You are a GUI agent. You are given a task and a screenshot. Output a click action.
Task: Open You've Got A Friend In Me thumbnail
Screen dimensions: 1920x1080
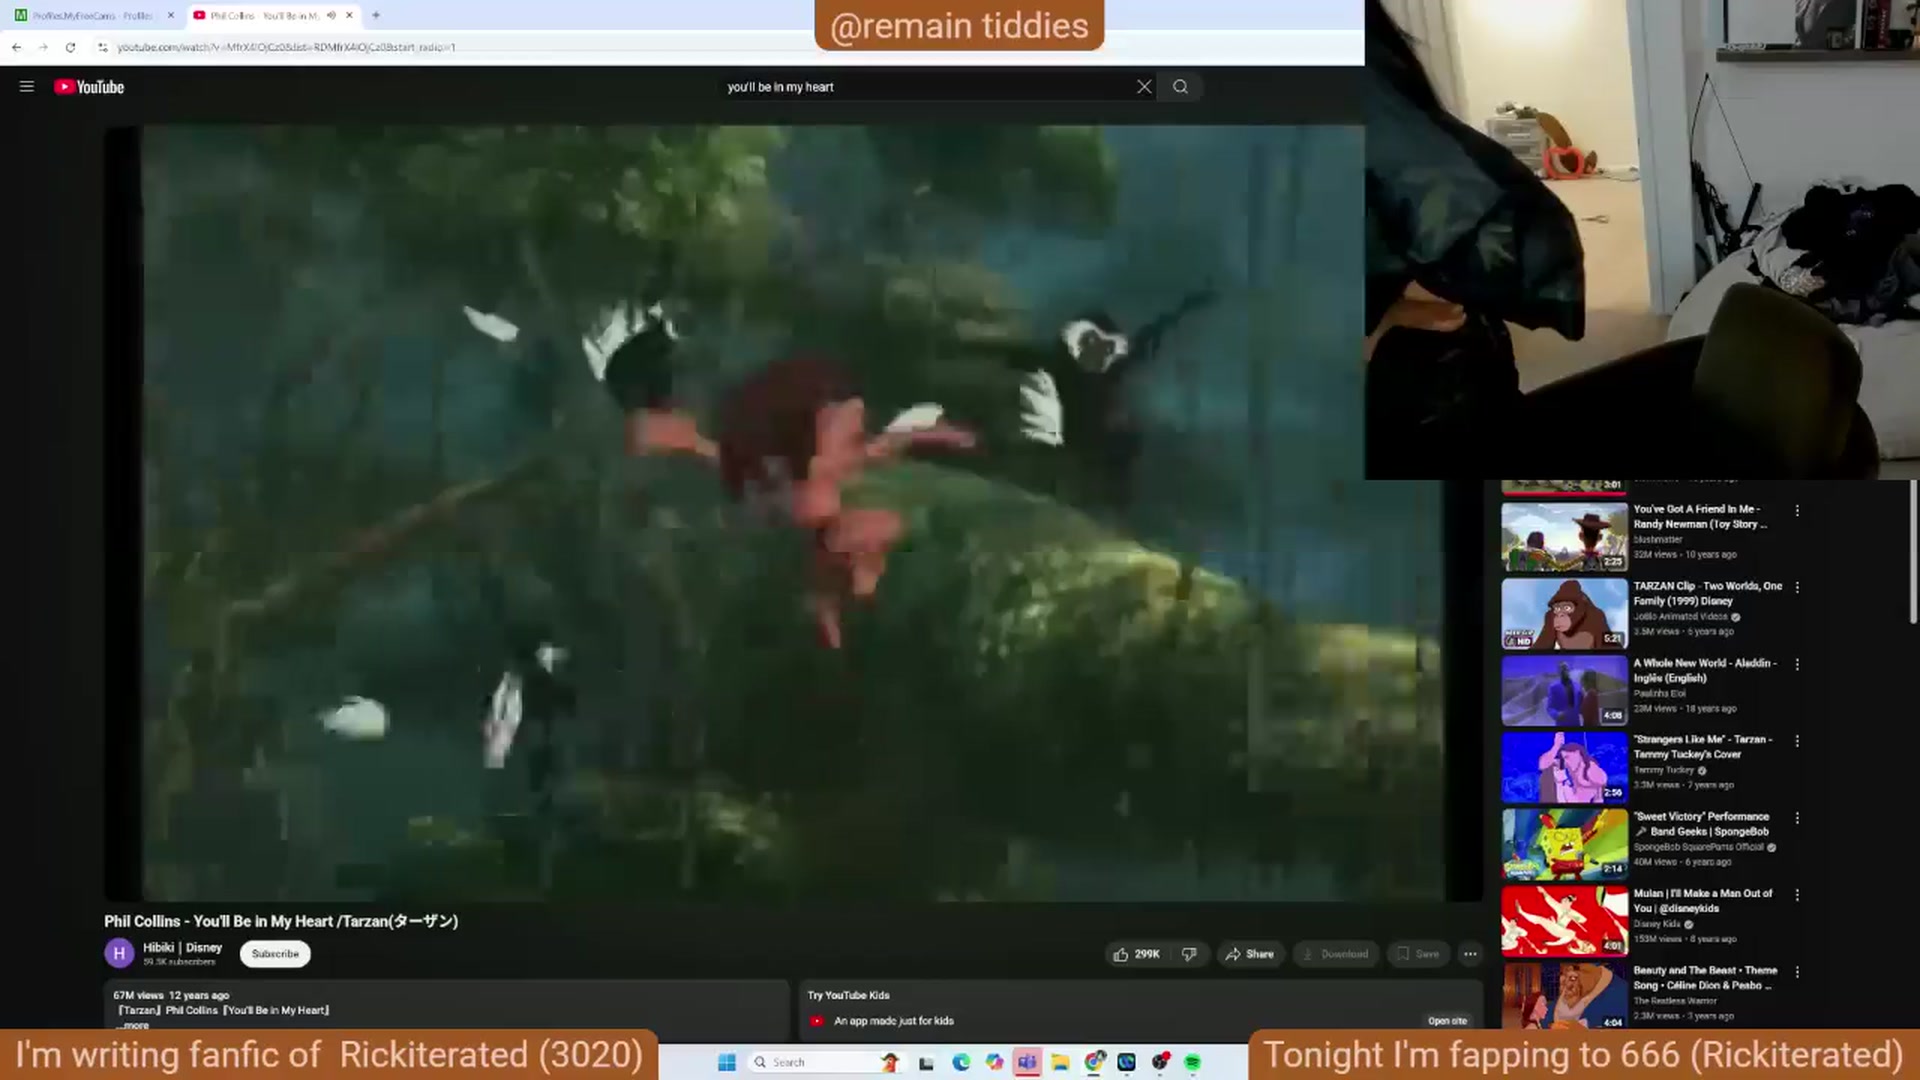pos(1564,537)
